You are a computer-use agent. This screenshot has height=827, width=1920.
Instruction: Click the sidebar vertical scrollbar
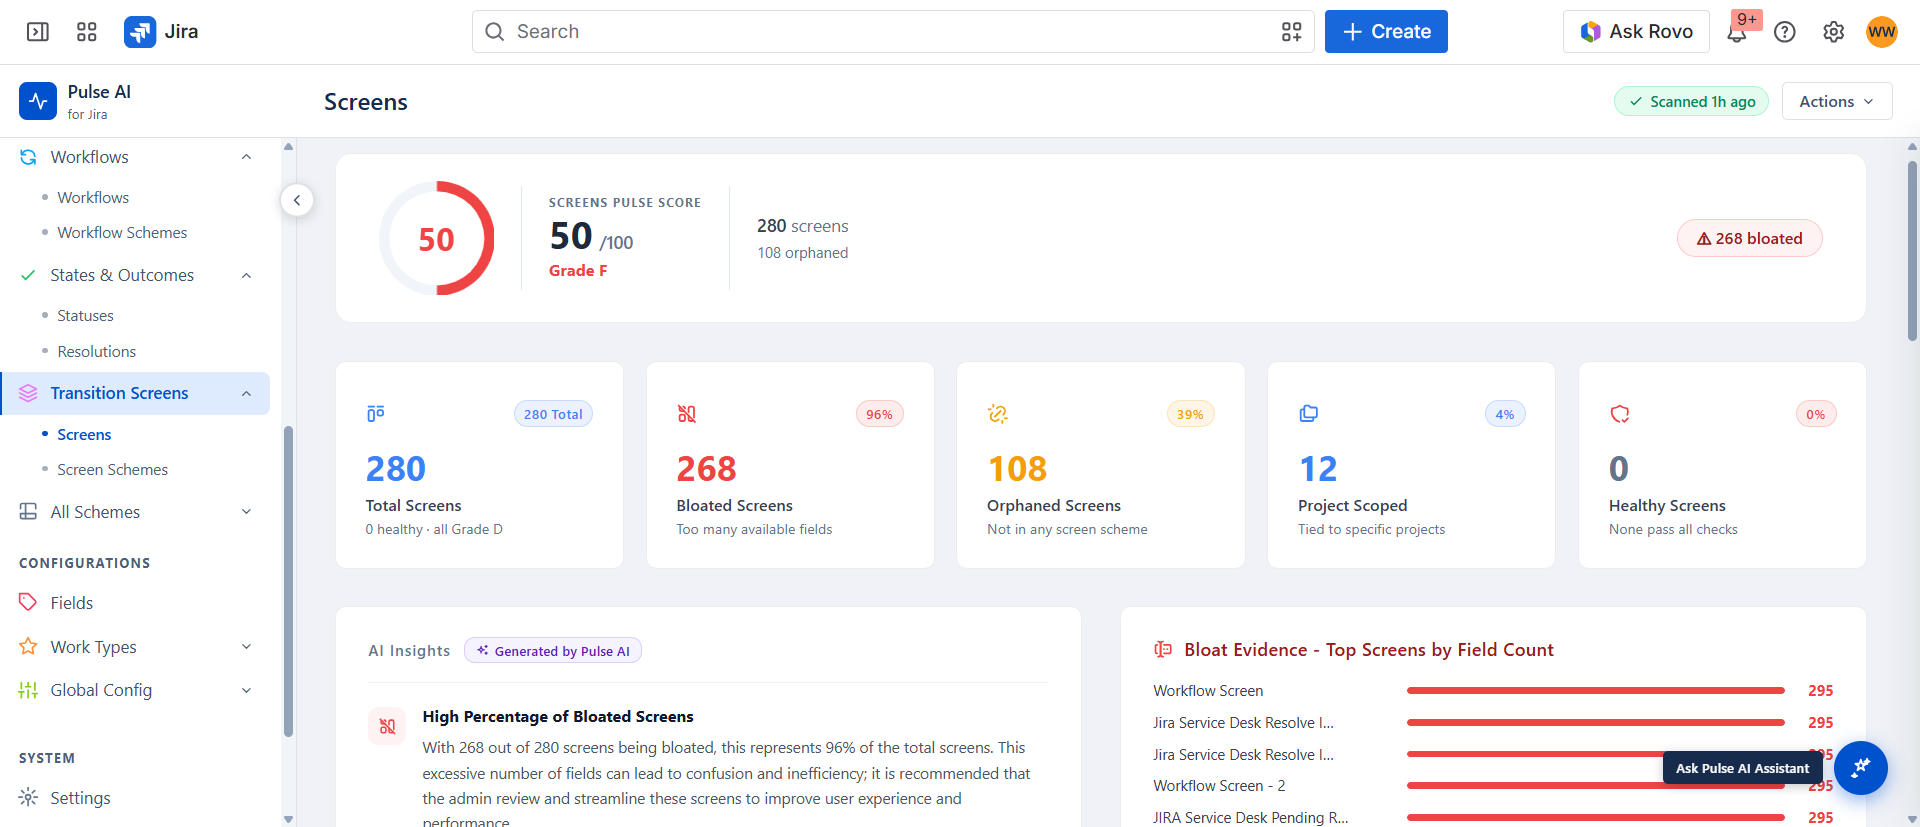click(x=288, y=582)
